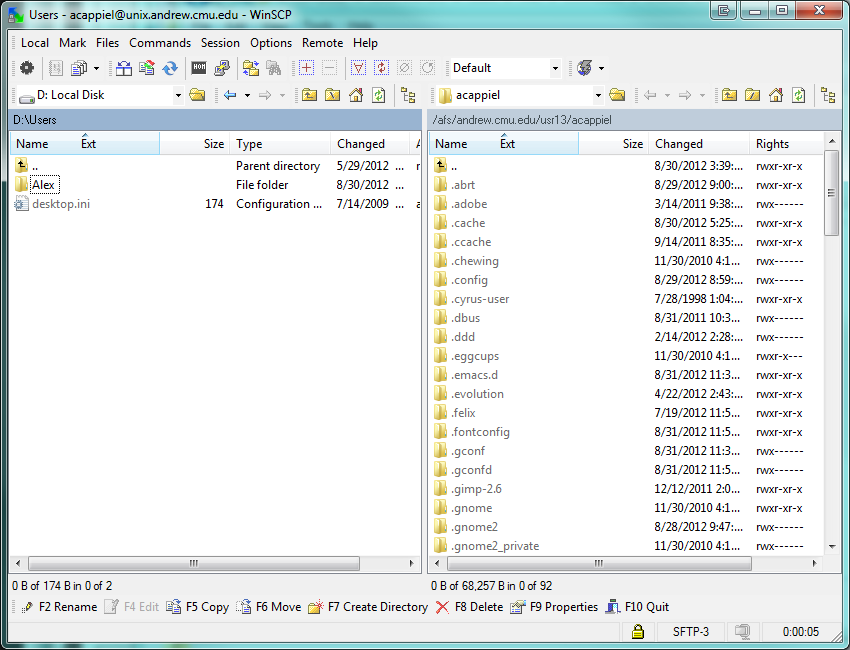Screen dimensions: 850x650
Task: Select the .gnome2_private remote folder
Action: pyautogui.click(x=495, y=546)
